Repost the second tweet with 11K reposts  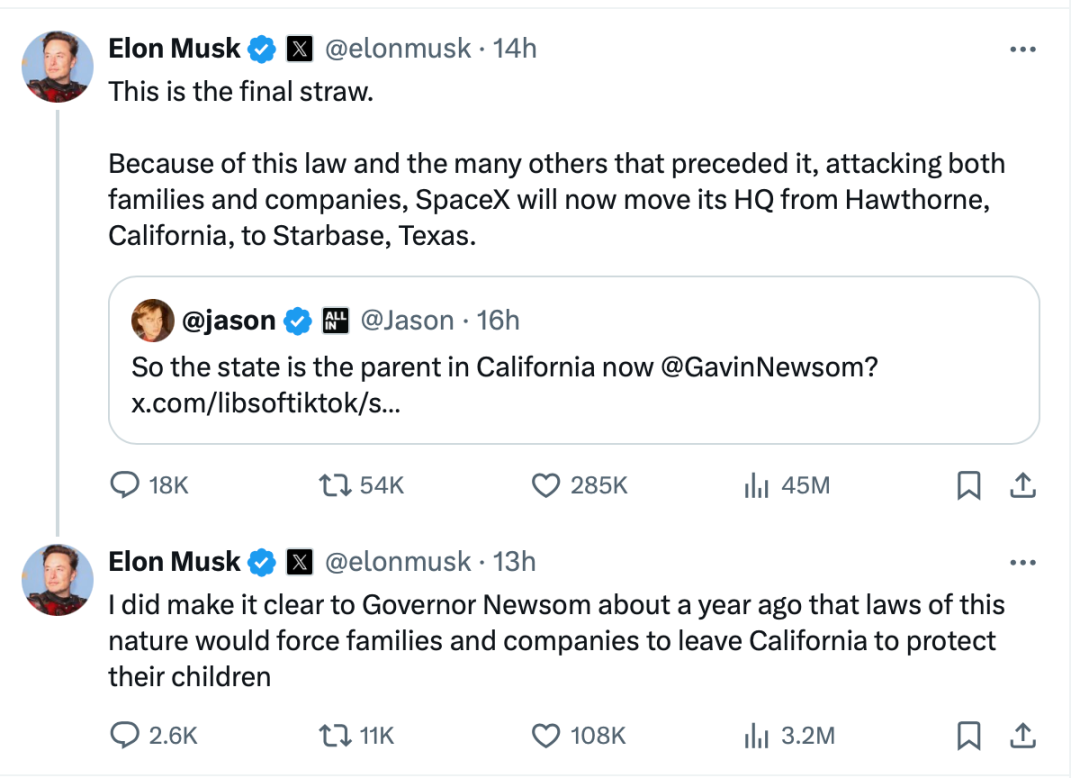click(356, 735)
